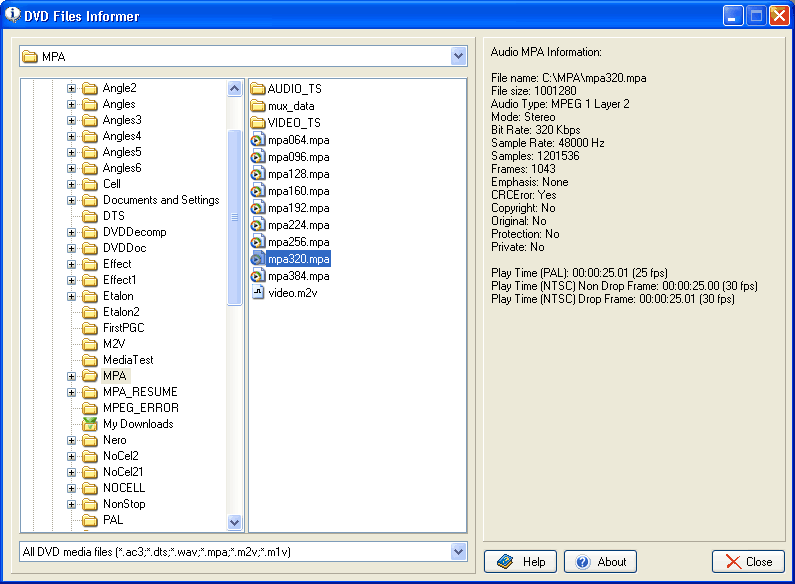The height and width of the screenshot is (584, 795).
Task: Click the VIDEO_TS folder icon
Action: coord(257,123)
